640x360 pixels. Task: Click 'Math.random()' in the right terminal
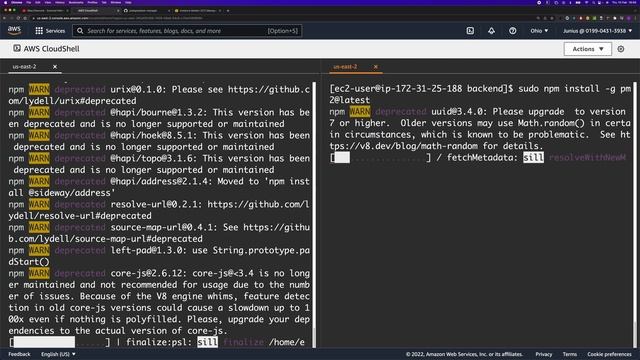[551, 123]
